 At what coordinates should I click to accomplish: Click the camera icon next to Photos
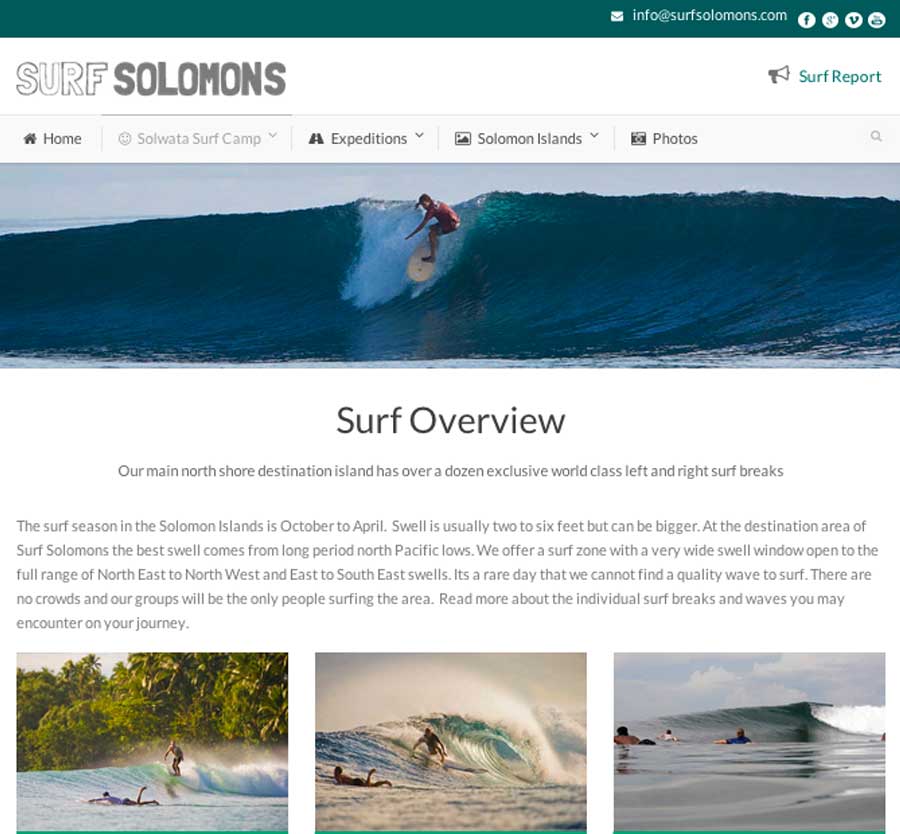coord(638,138)
